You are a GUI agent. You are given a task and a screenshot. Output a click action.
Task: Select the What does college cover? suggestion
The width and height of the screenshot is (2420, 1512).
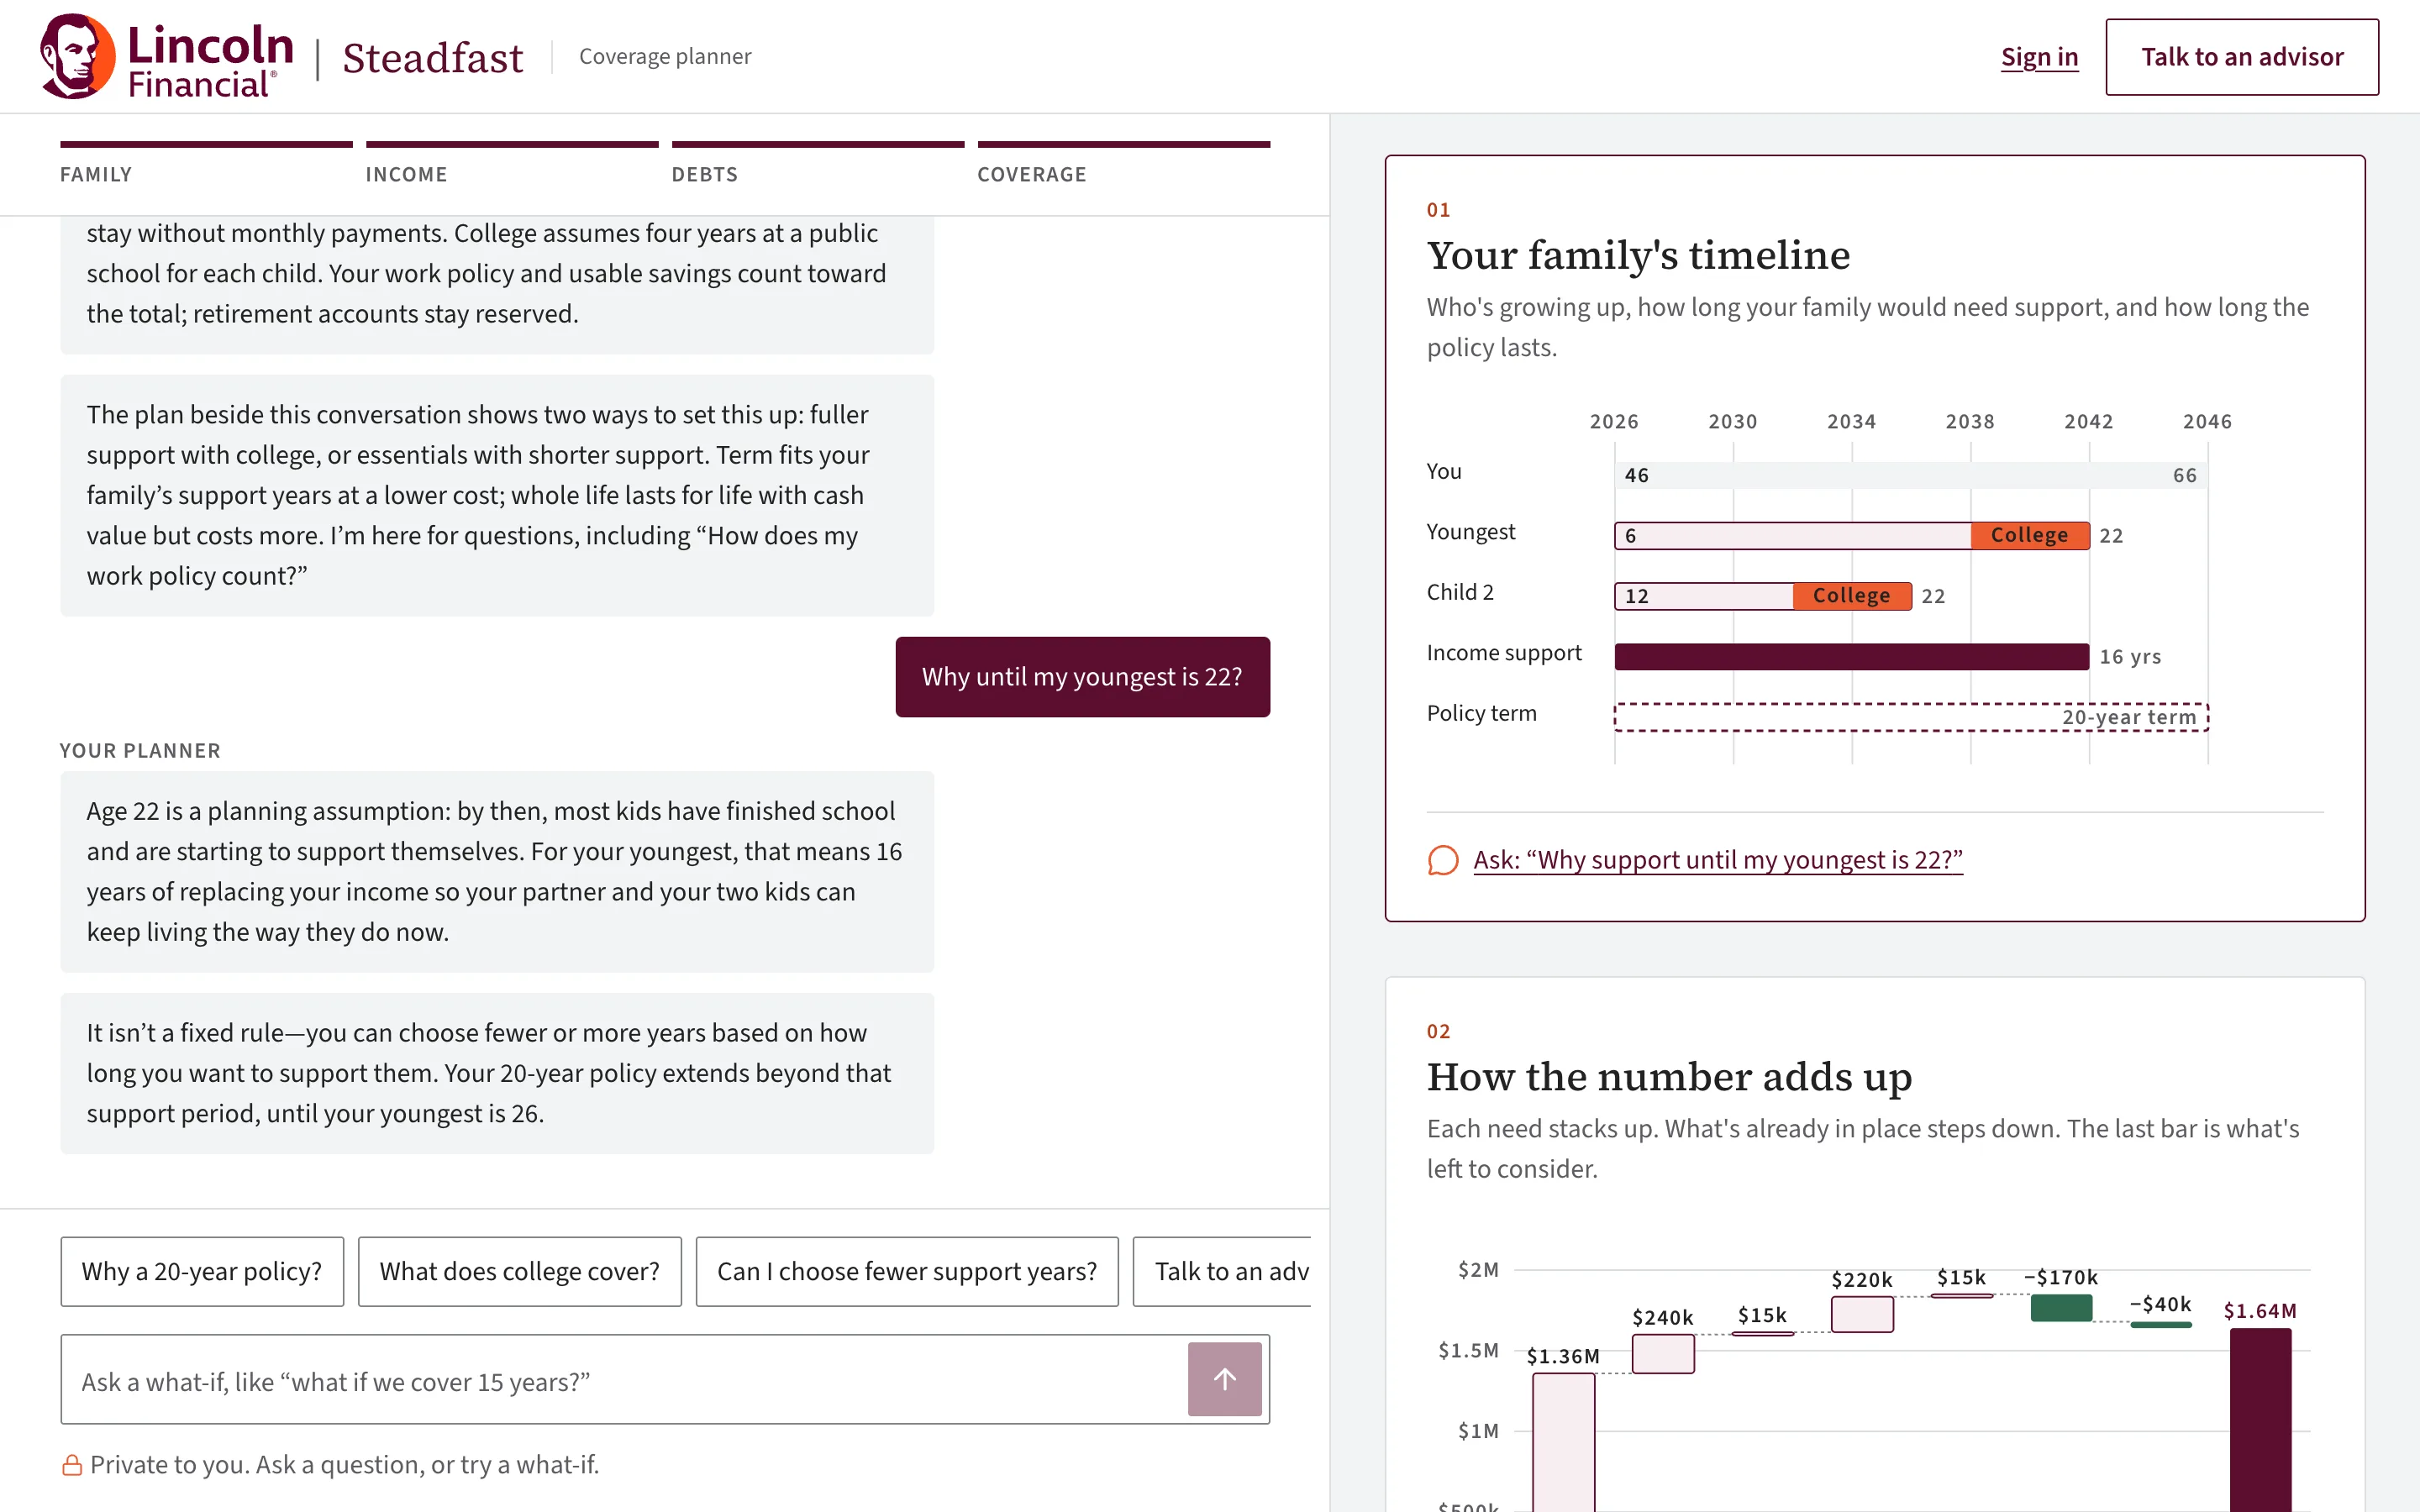[520, 1271]
